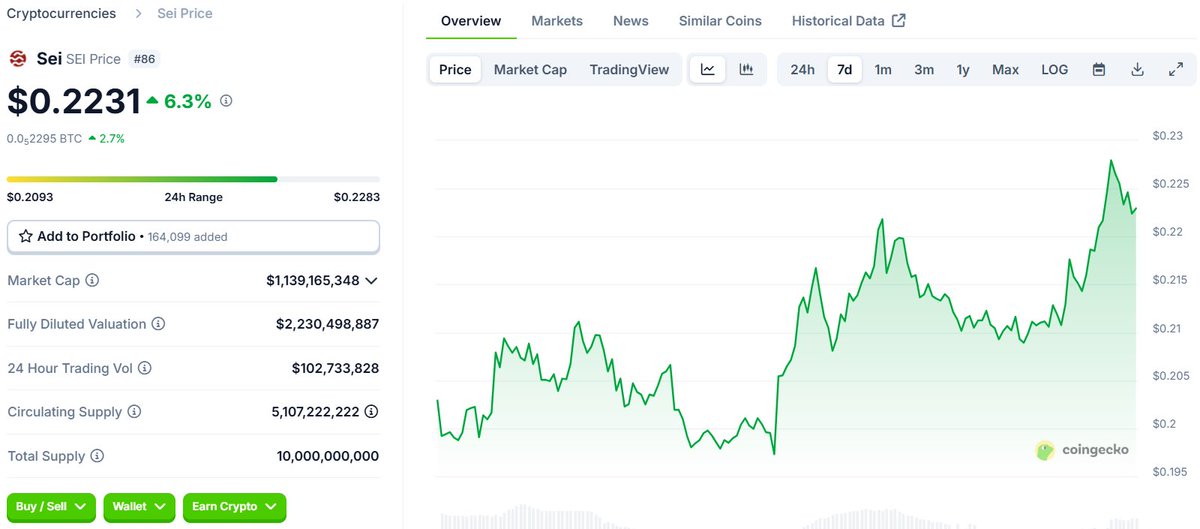The image size is (1200, 529).
Task: Open the Buy / Sell dropdown
Action: [x=51, y=507]
